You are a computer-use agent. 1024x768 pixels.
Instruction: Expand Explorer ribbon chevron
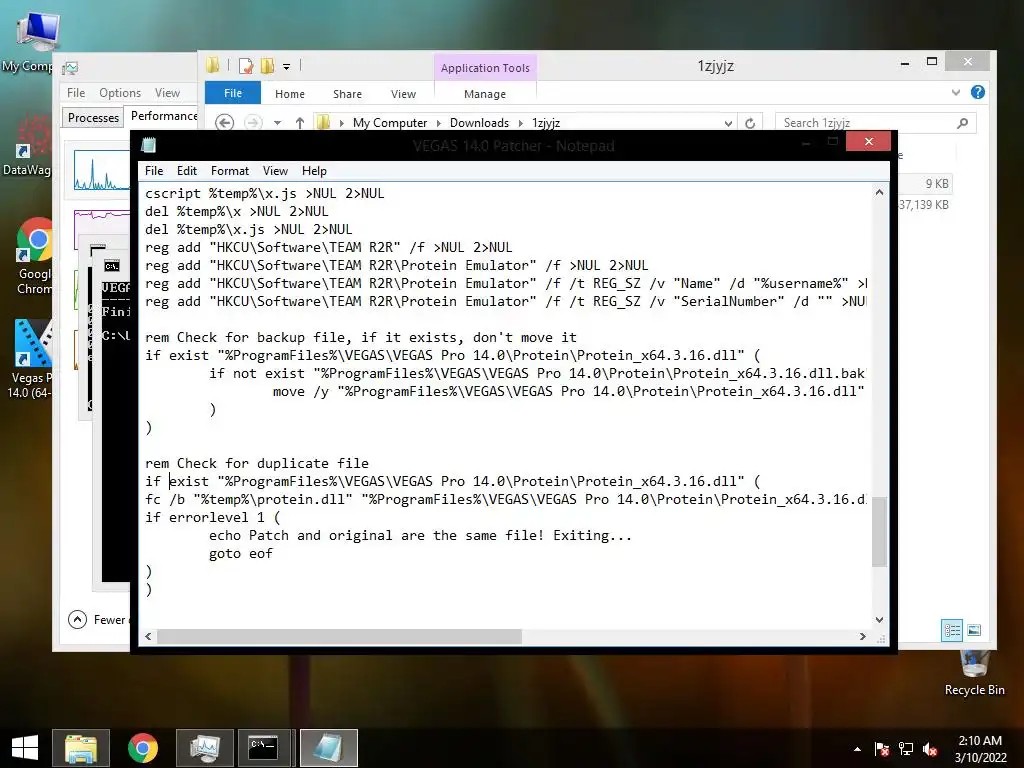tap(956, 93)
